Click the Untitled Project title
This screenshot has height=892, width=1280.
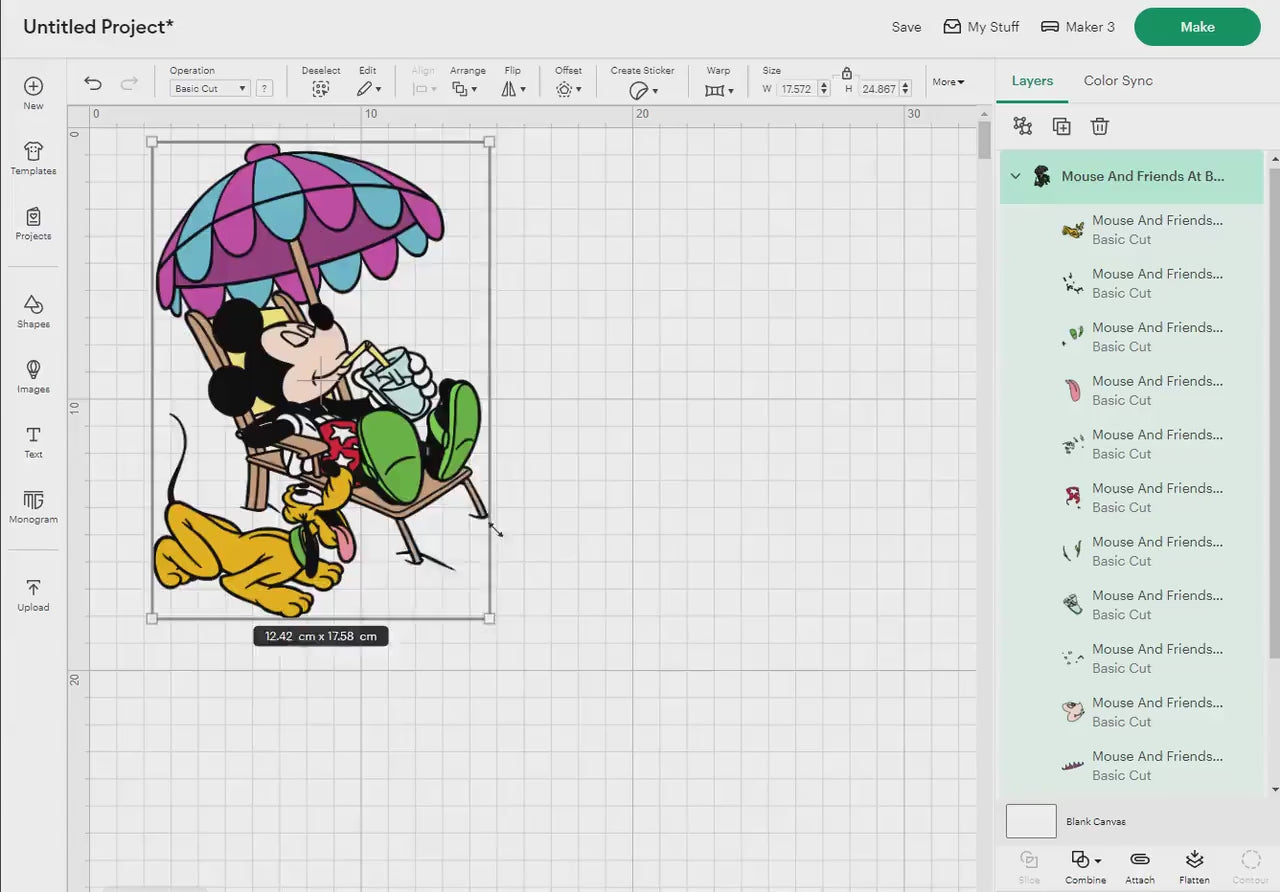99,27
